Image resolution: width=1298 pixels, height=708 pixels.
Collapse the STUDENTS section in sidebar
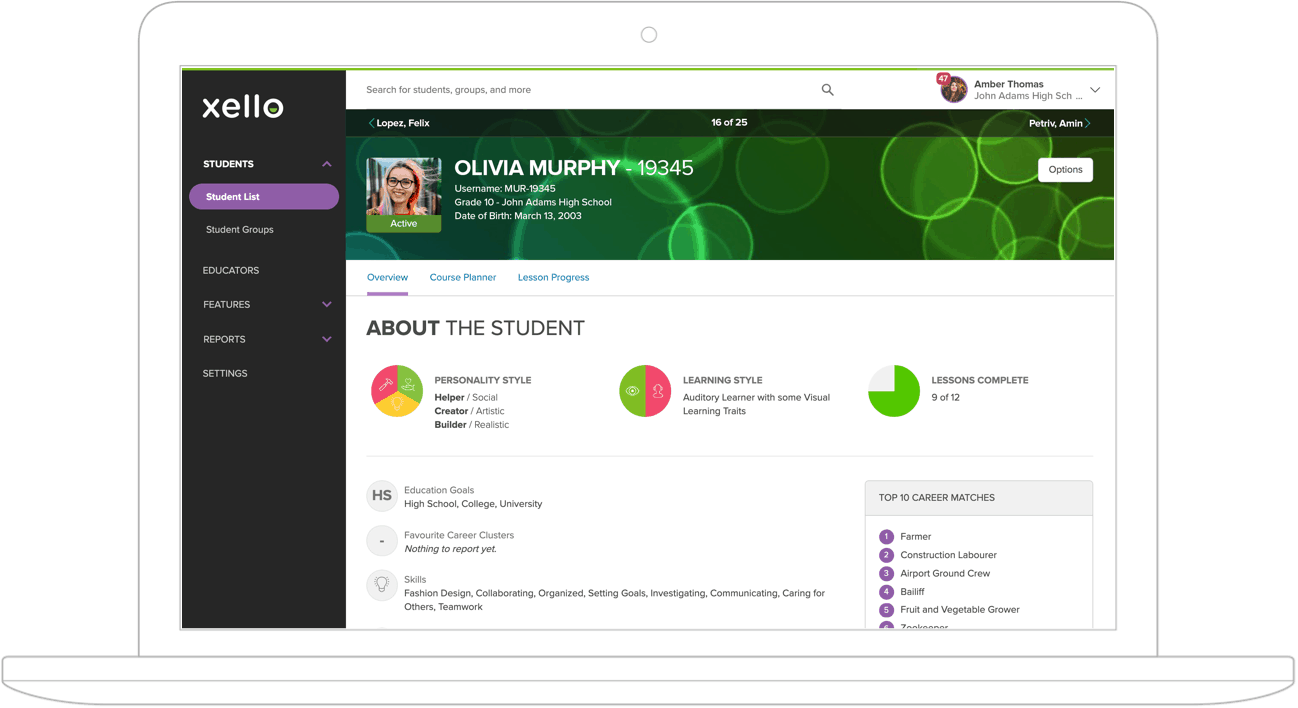(x=326, y=163)
